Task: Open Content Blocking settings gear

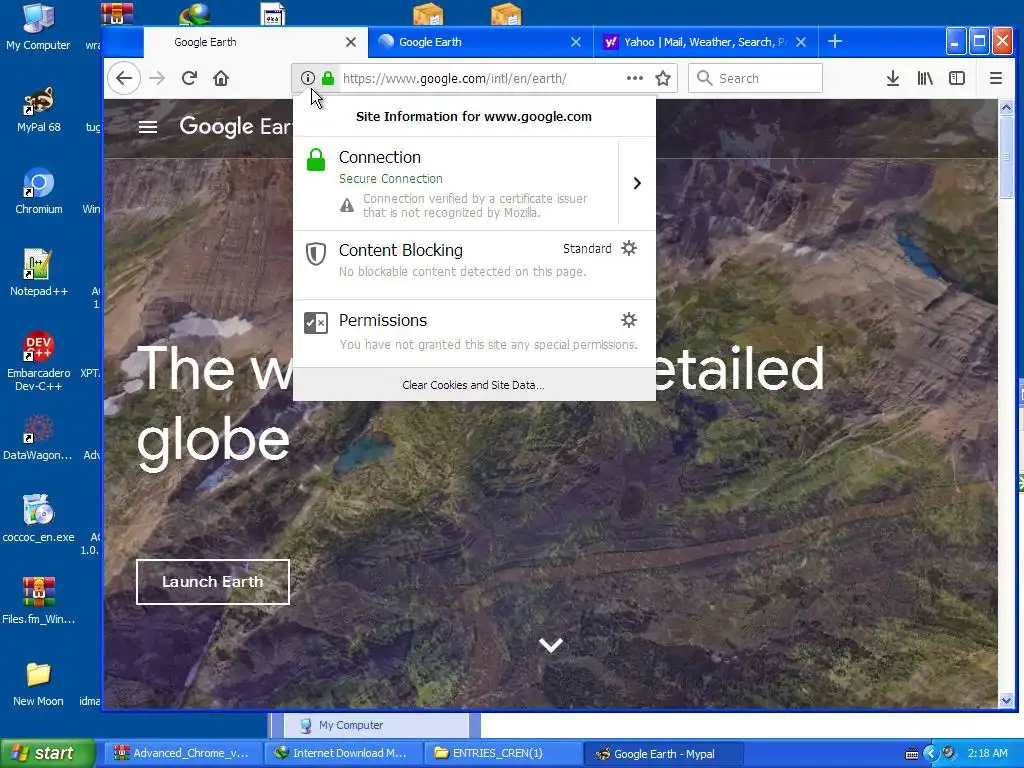Action: tap(629, 248)
